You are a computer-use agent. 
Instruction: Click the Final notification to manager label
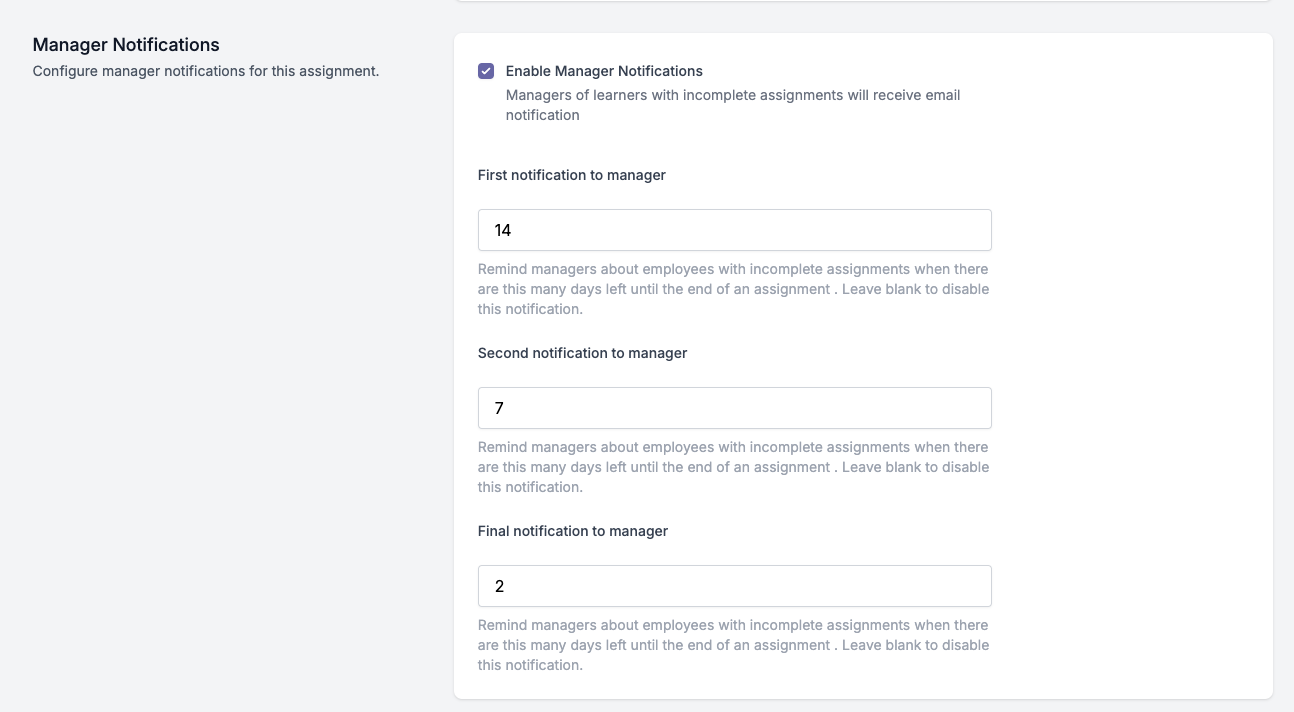click(x=573, y=531)
